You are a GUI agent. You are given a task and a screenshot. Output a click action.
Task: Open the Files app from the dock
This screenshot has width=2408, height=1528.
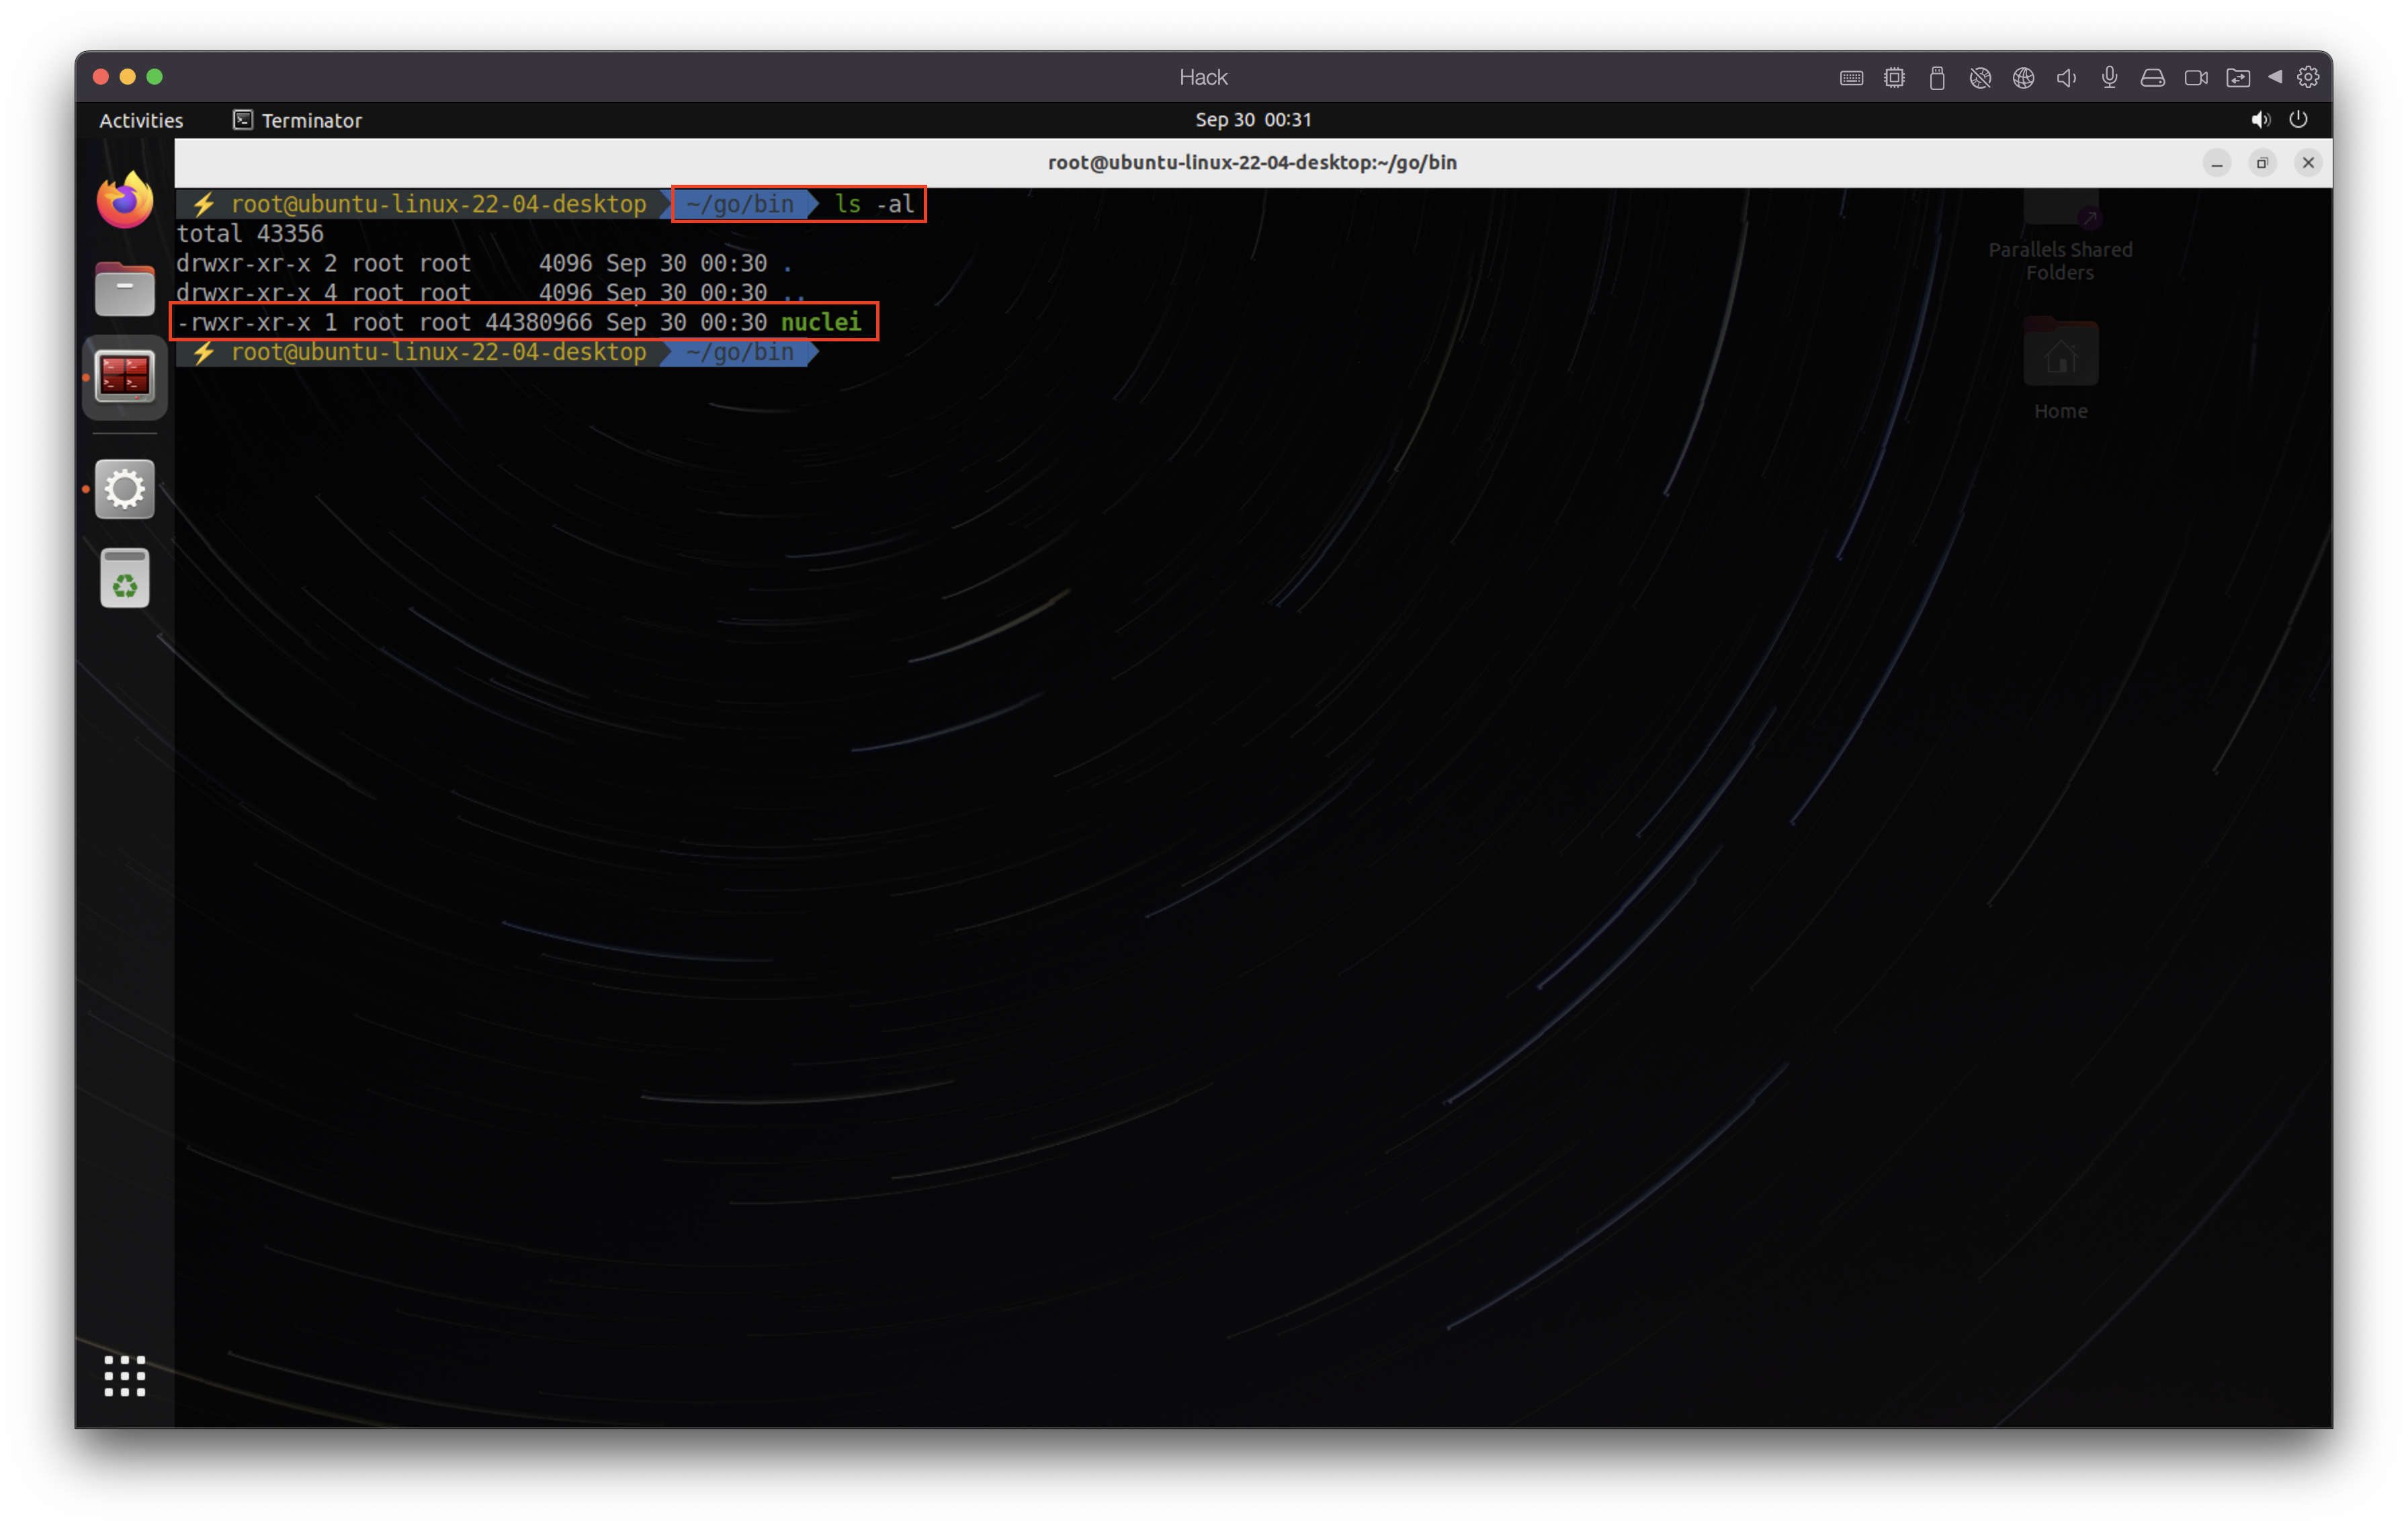(125, 289)
